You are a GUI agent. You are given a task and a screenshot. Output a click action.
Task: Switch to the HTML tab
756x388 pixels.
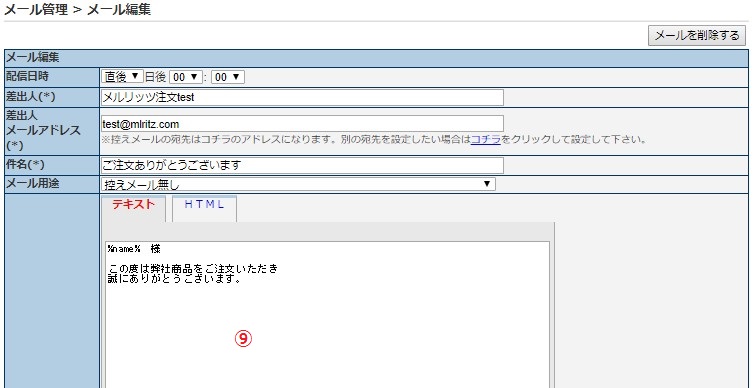point(204,204)
